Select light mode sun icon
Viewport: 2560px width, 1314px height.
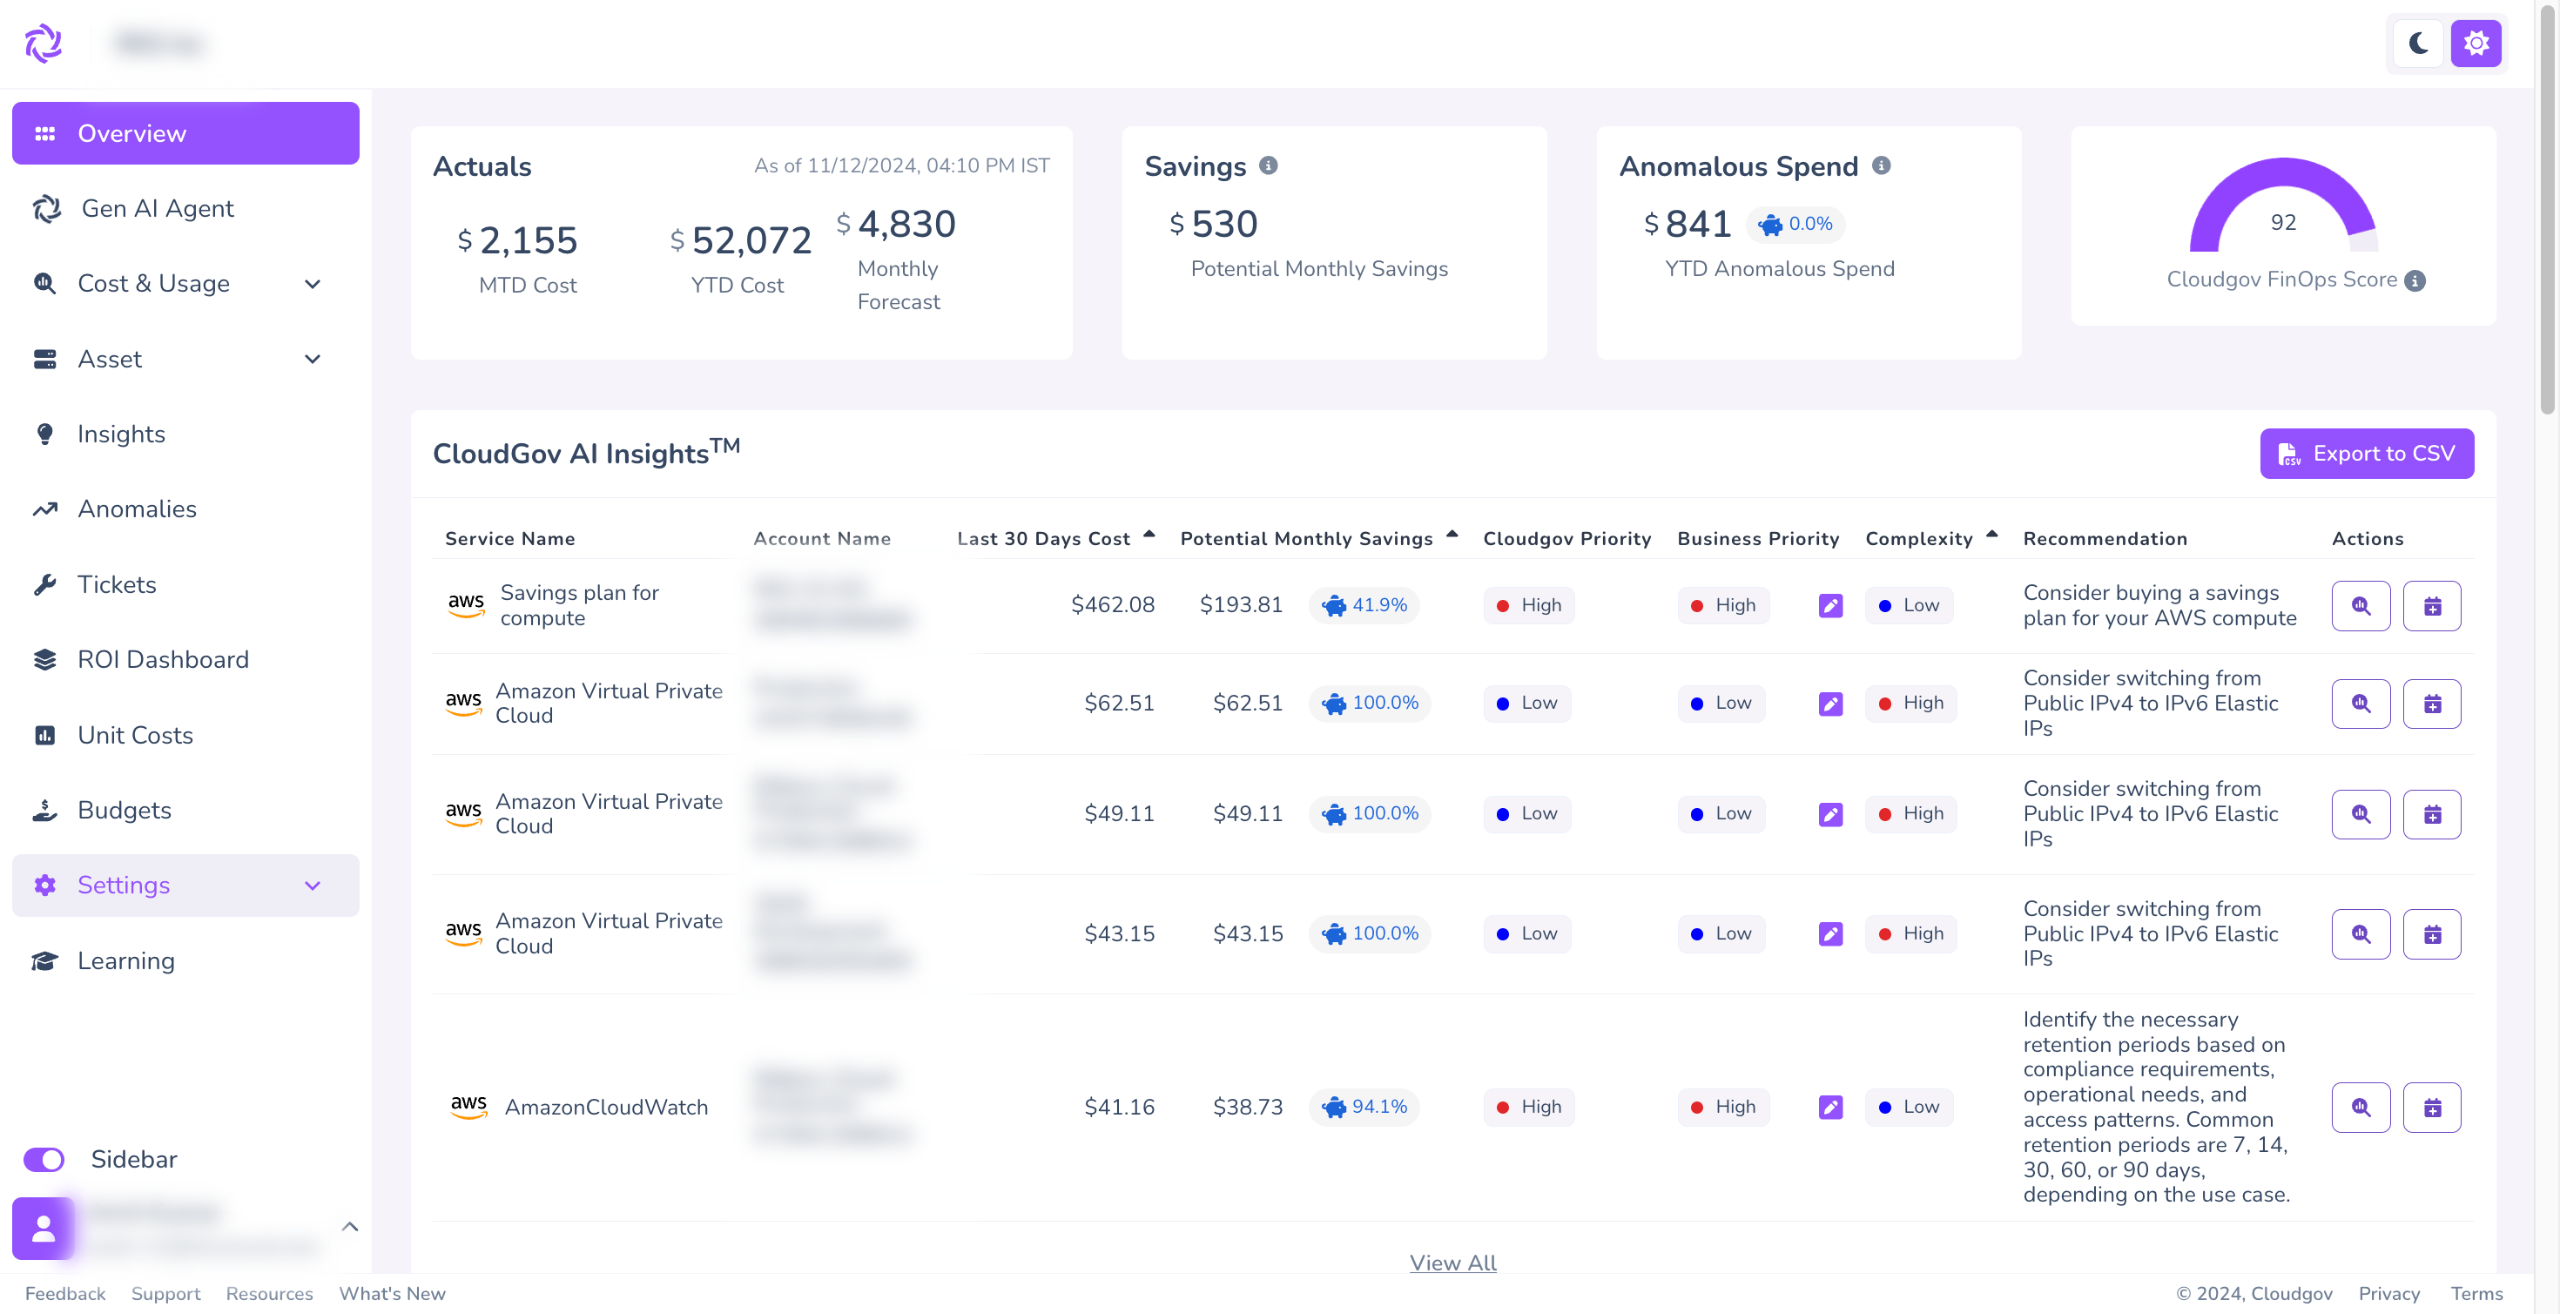pos(2476,43)
